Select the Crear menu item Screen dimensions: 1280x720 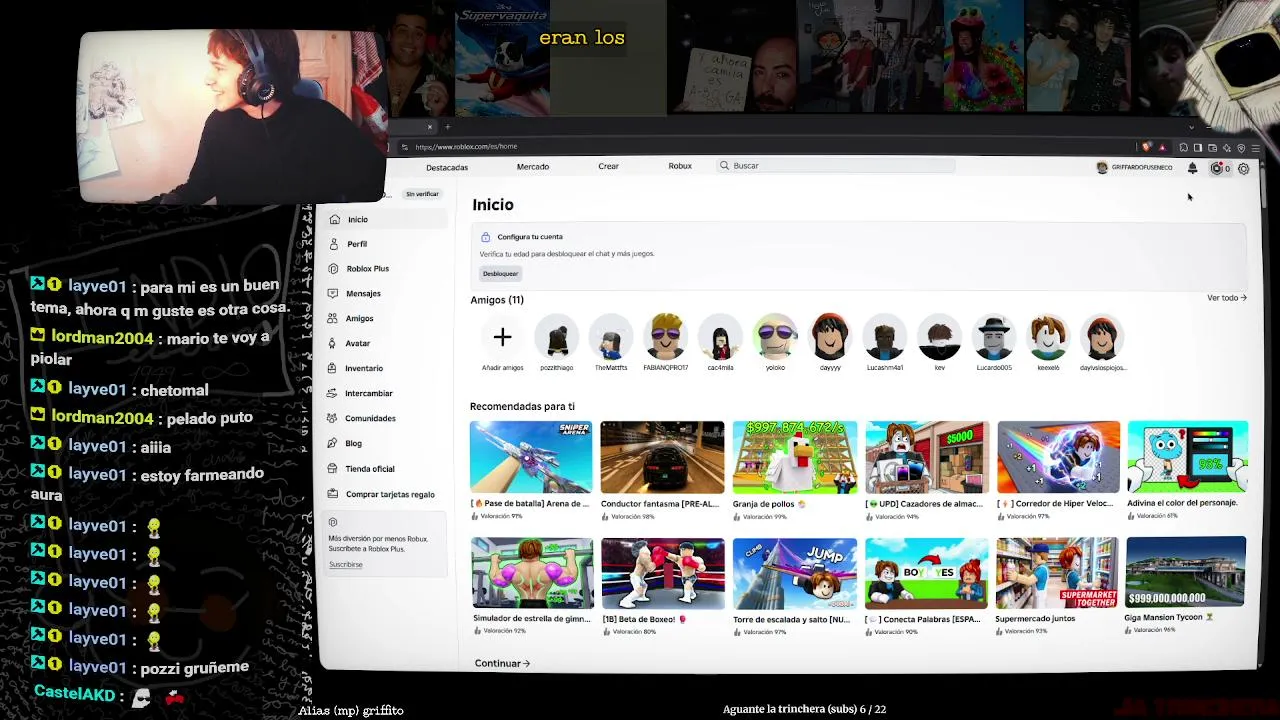608,166
